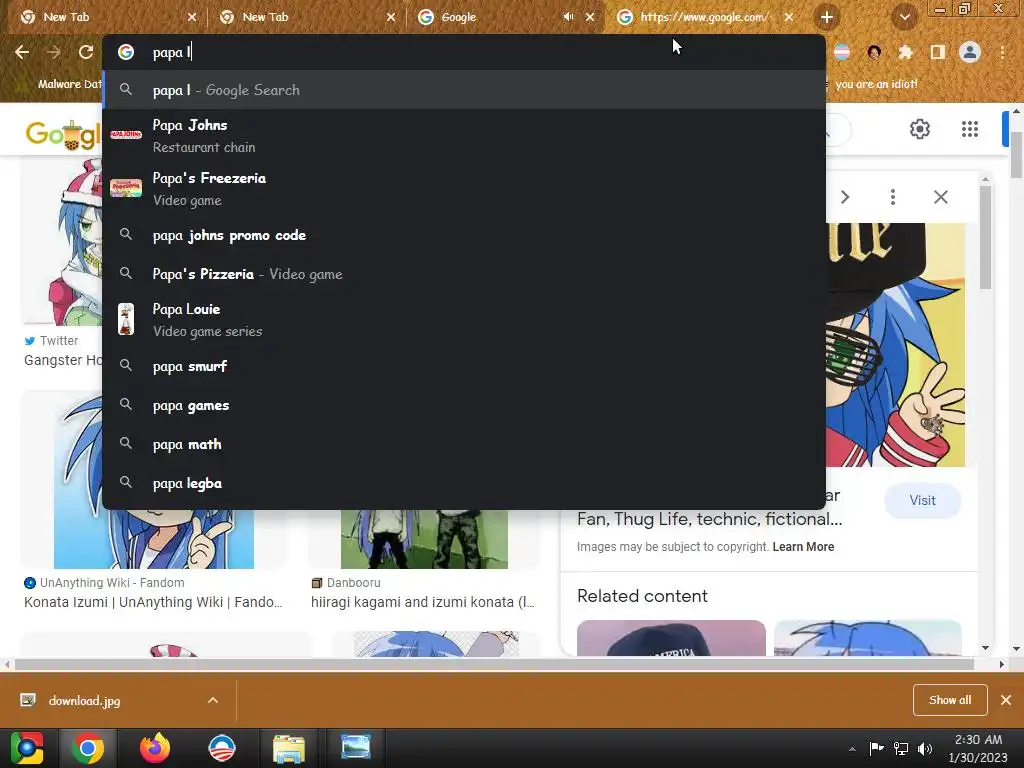
Task: Go to next image with arrow in preview panel
Action: click(x=845, y=197)
